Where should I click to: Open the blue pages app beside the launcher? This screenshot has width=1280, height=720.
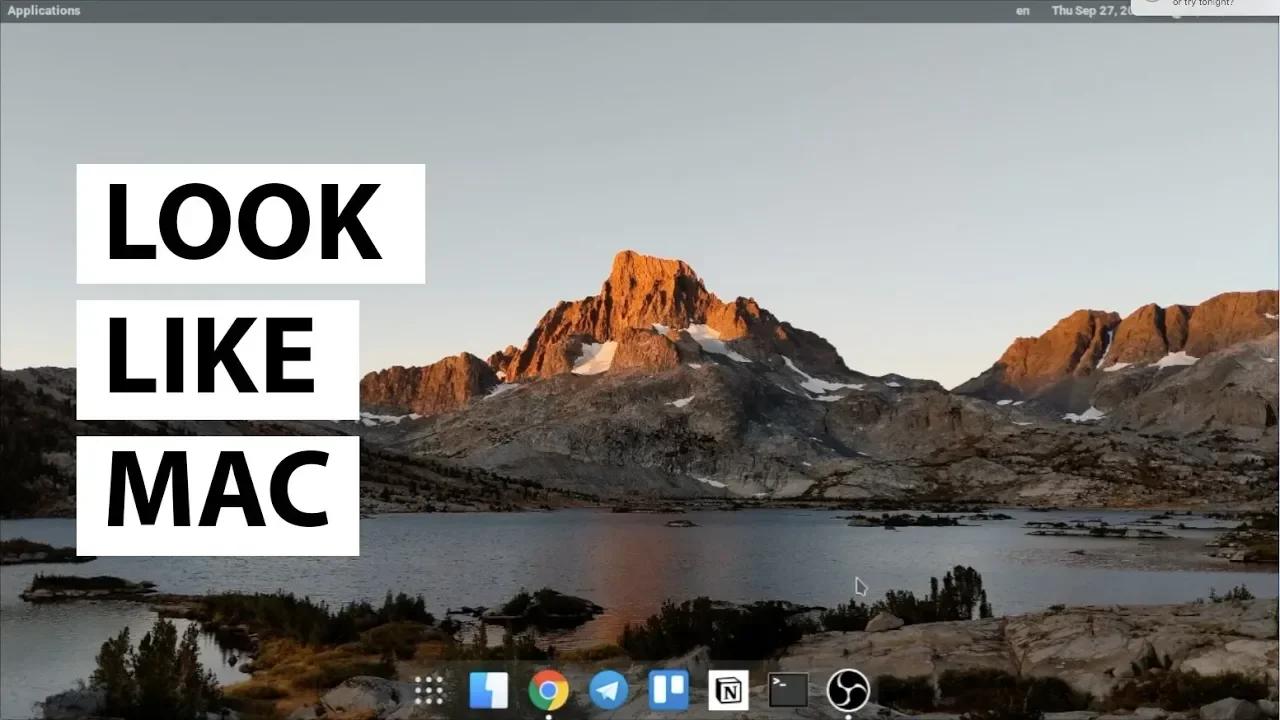pyautogui.click(x=489, y=689)
